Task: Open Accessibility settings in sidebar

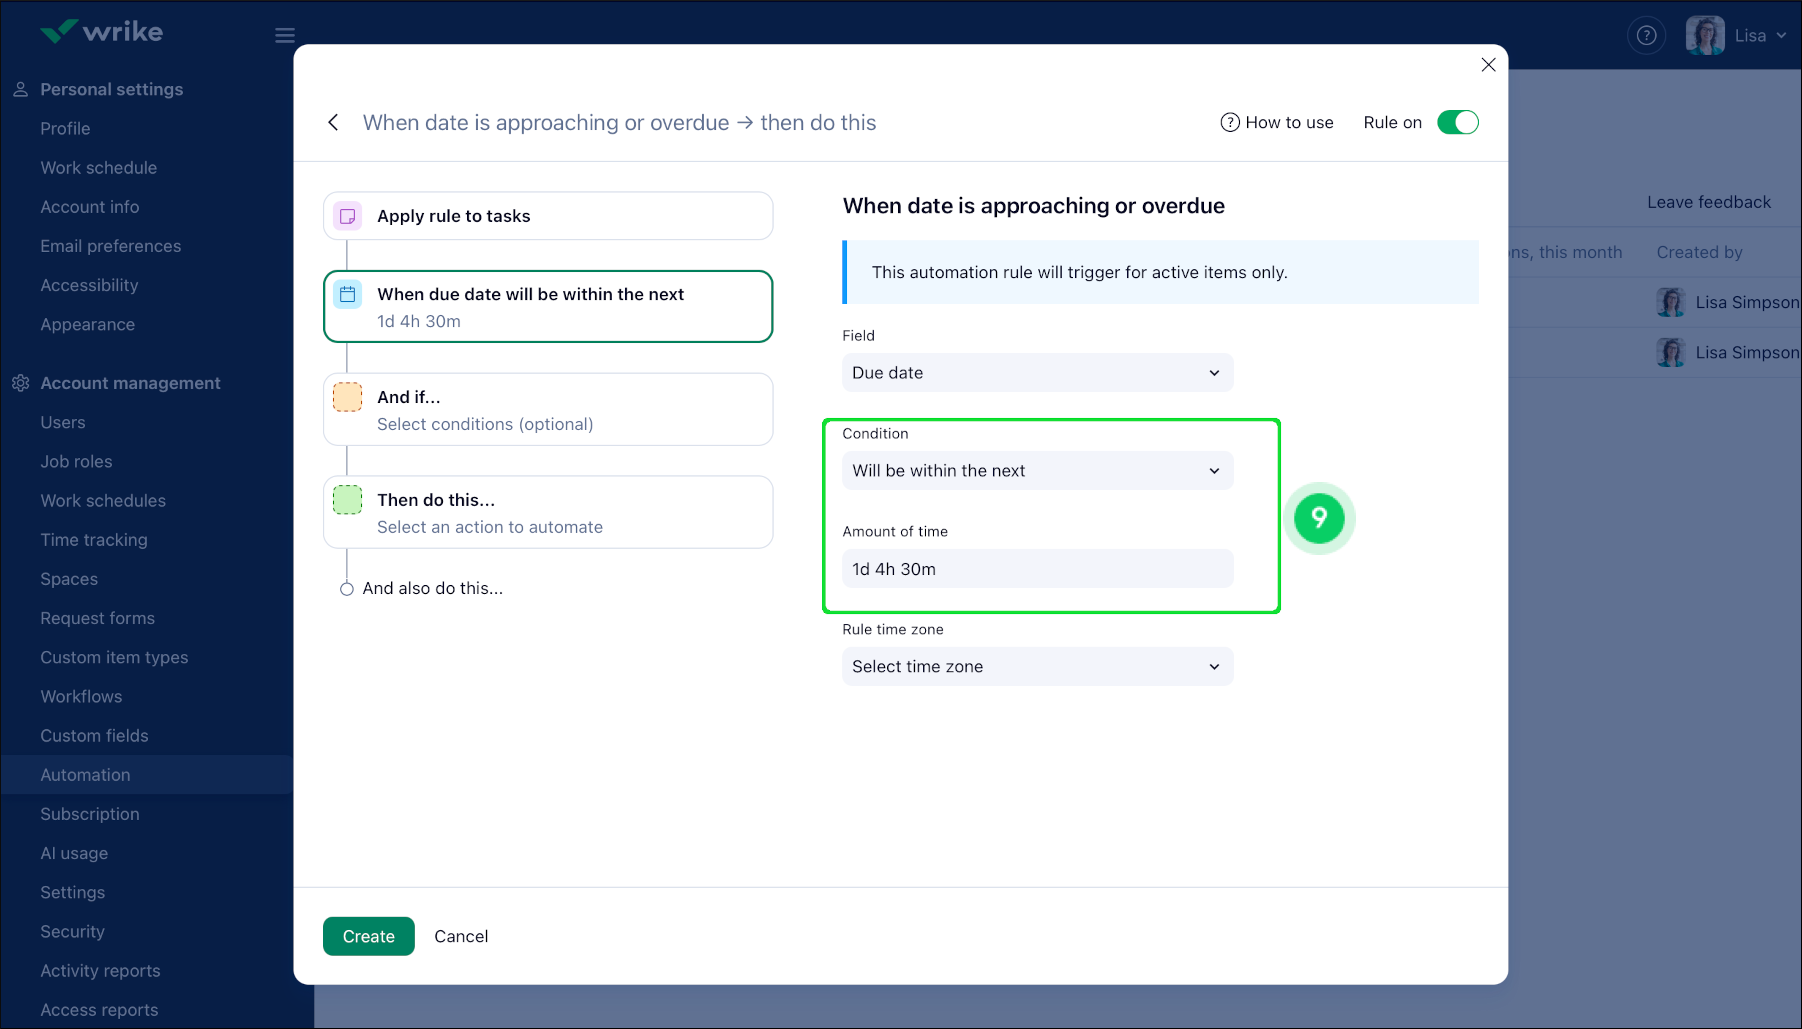Action: point(89,285)
